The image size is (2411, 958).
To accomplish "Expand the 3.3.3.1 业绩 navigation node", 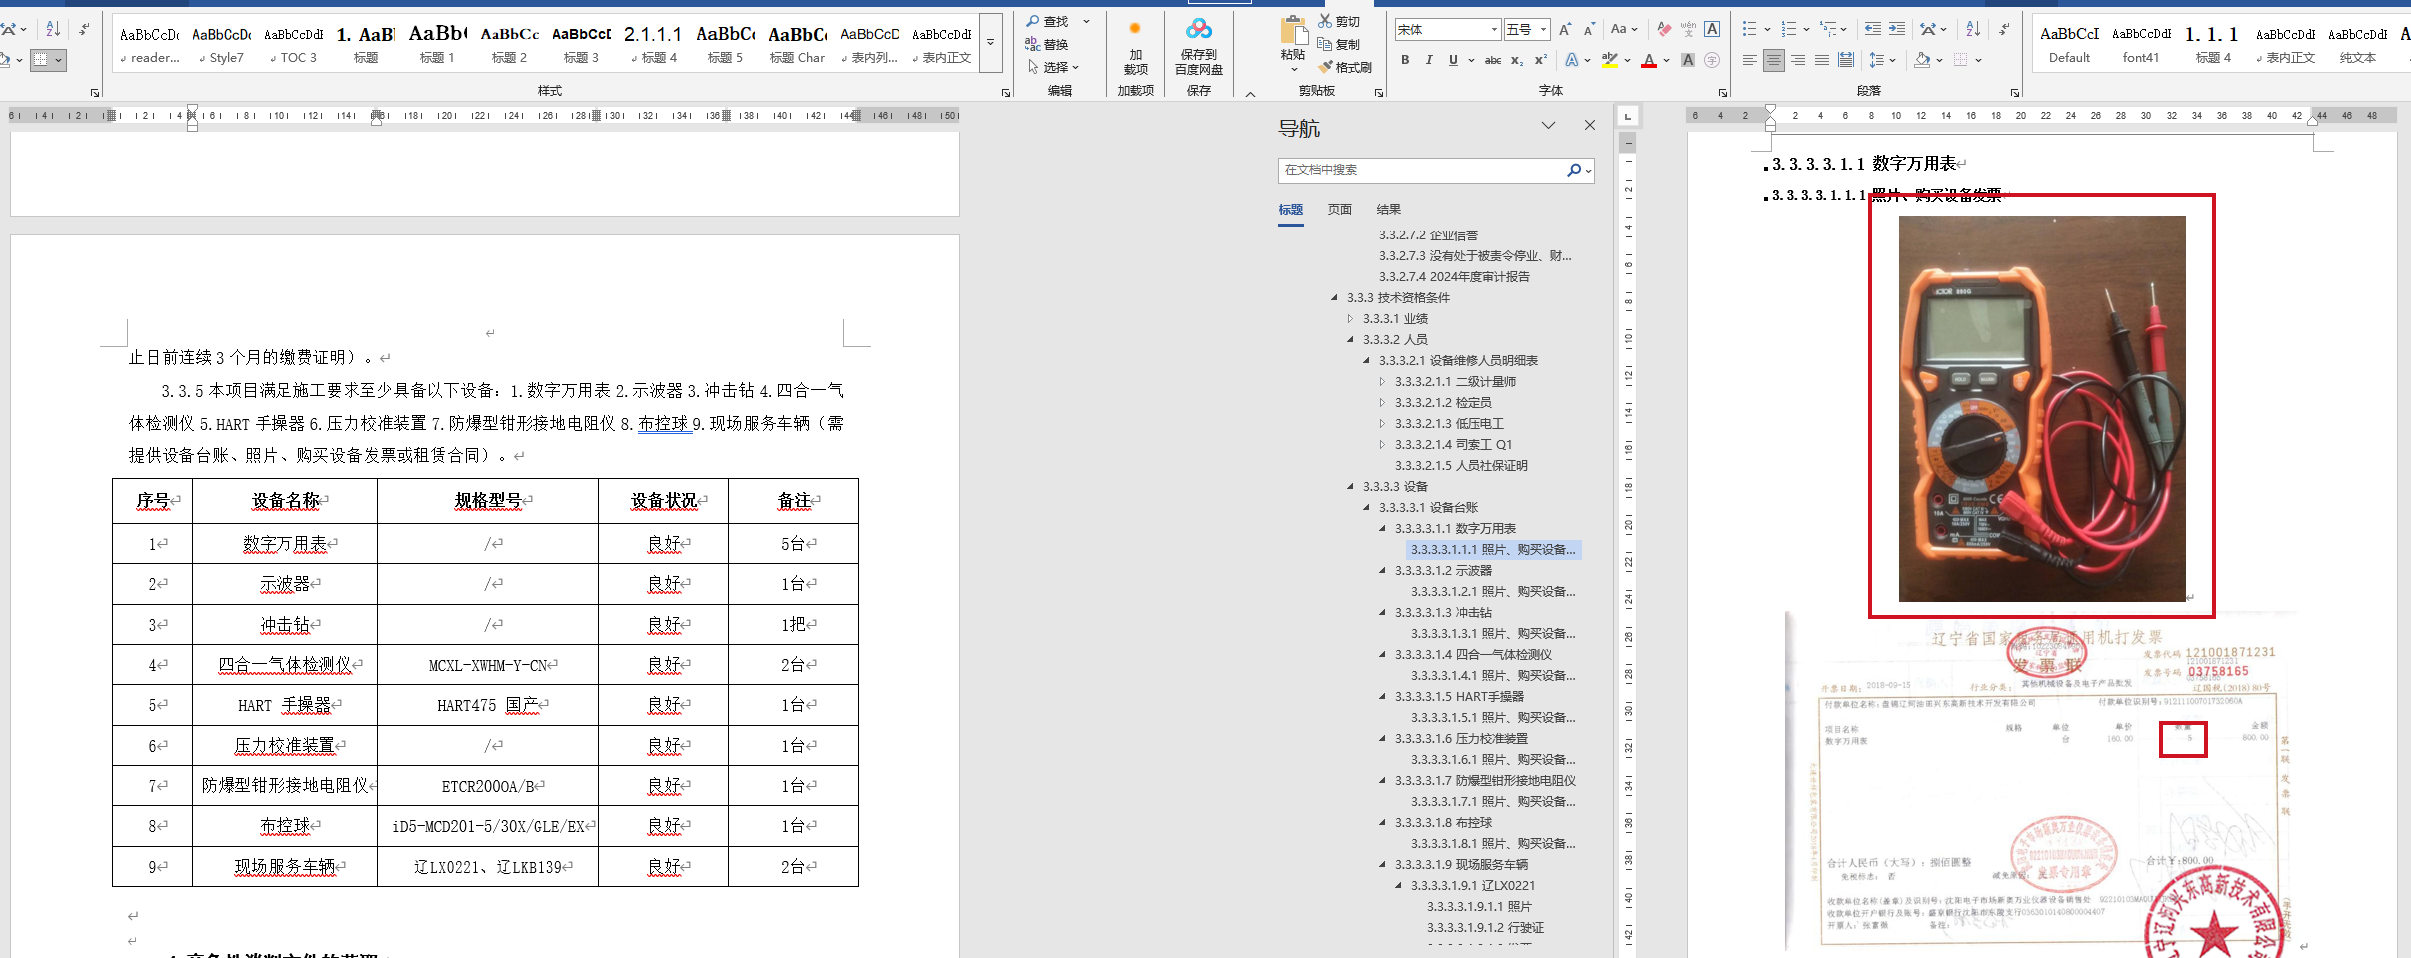I will click(1351, 319).
